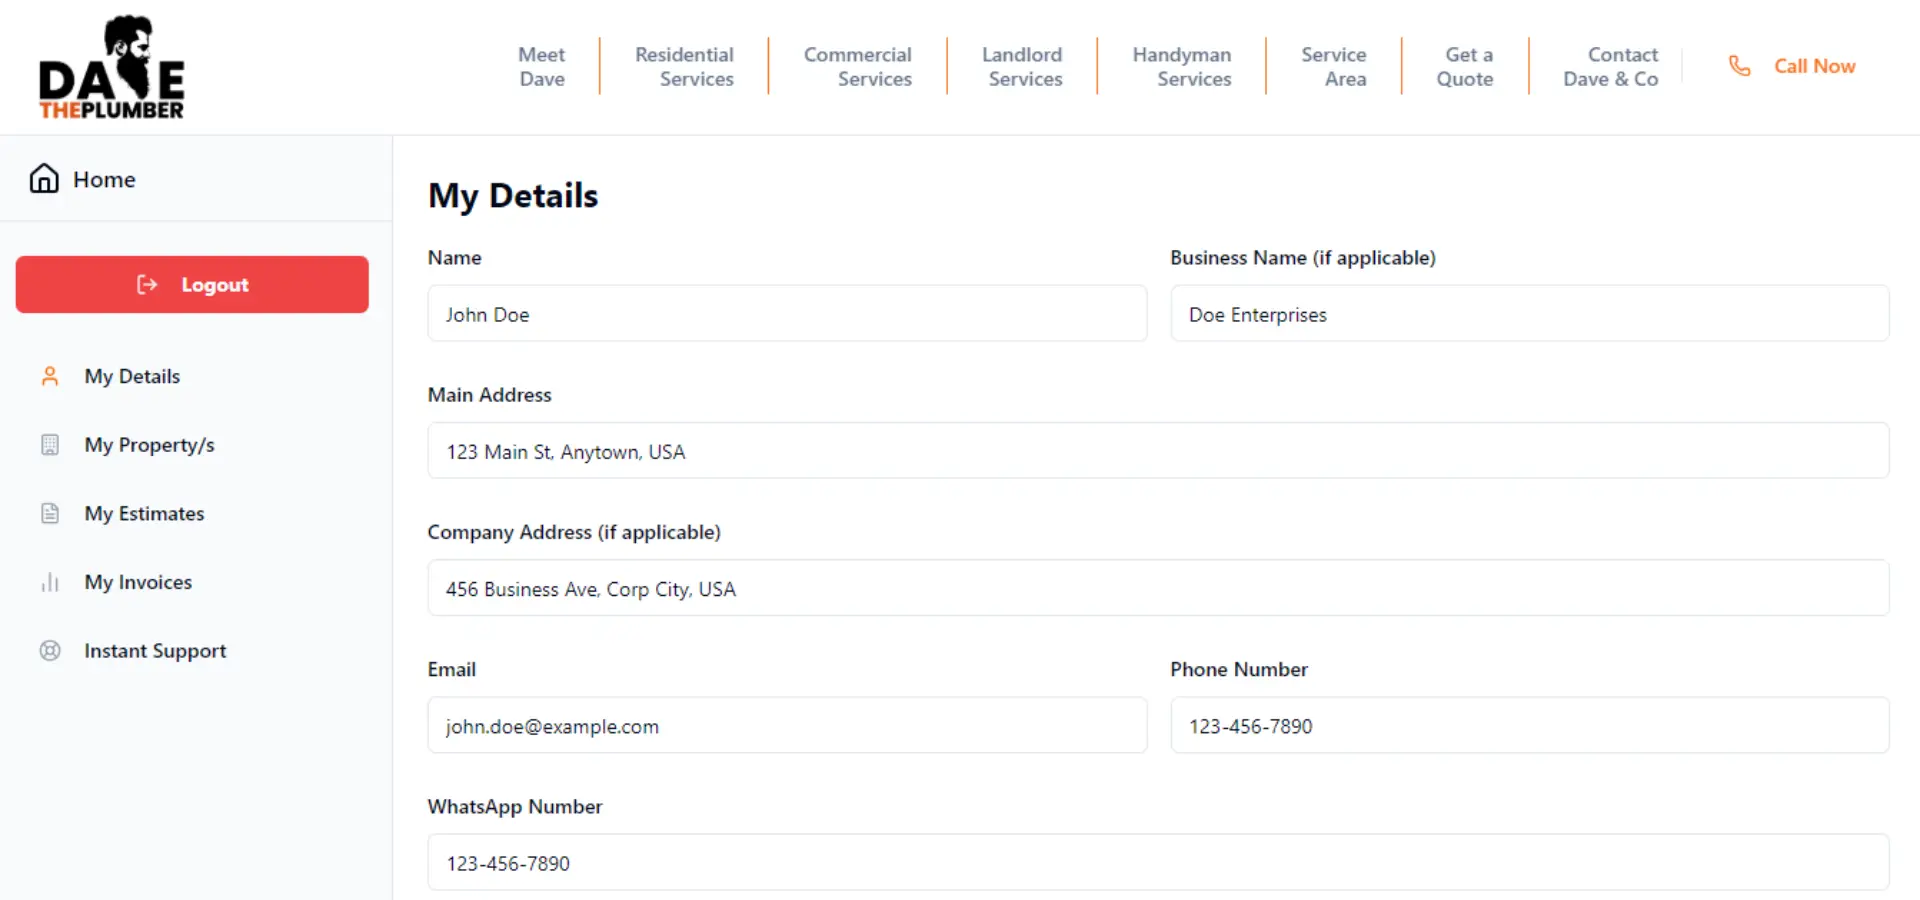Select Landlord Services in the header
This screenshot has height=900, width=1920.
(1022, 67)
